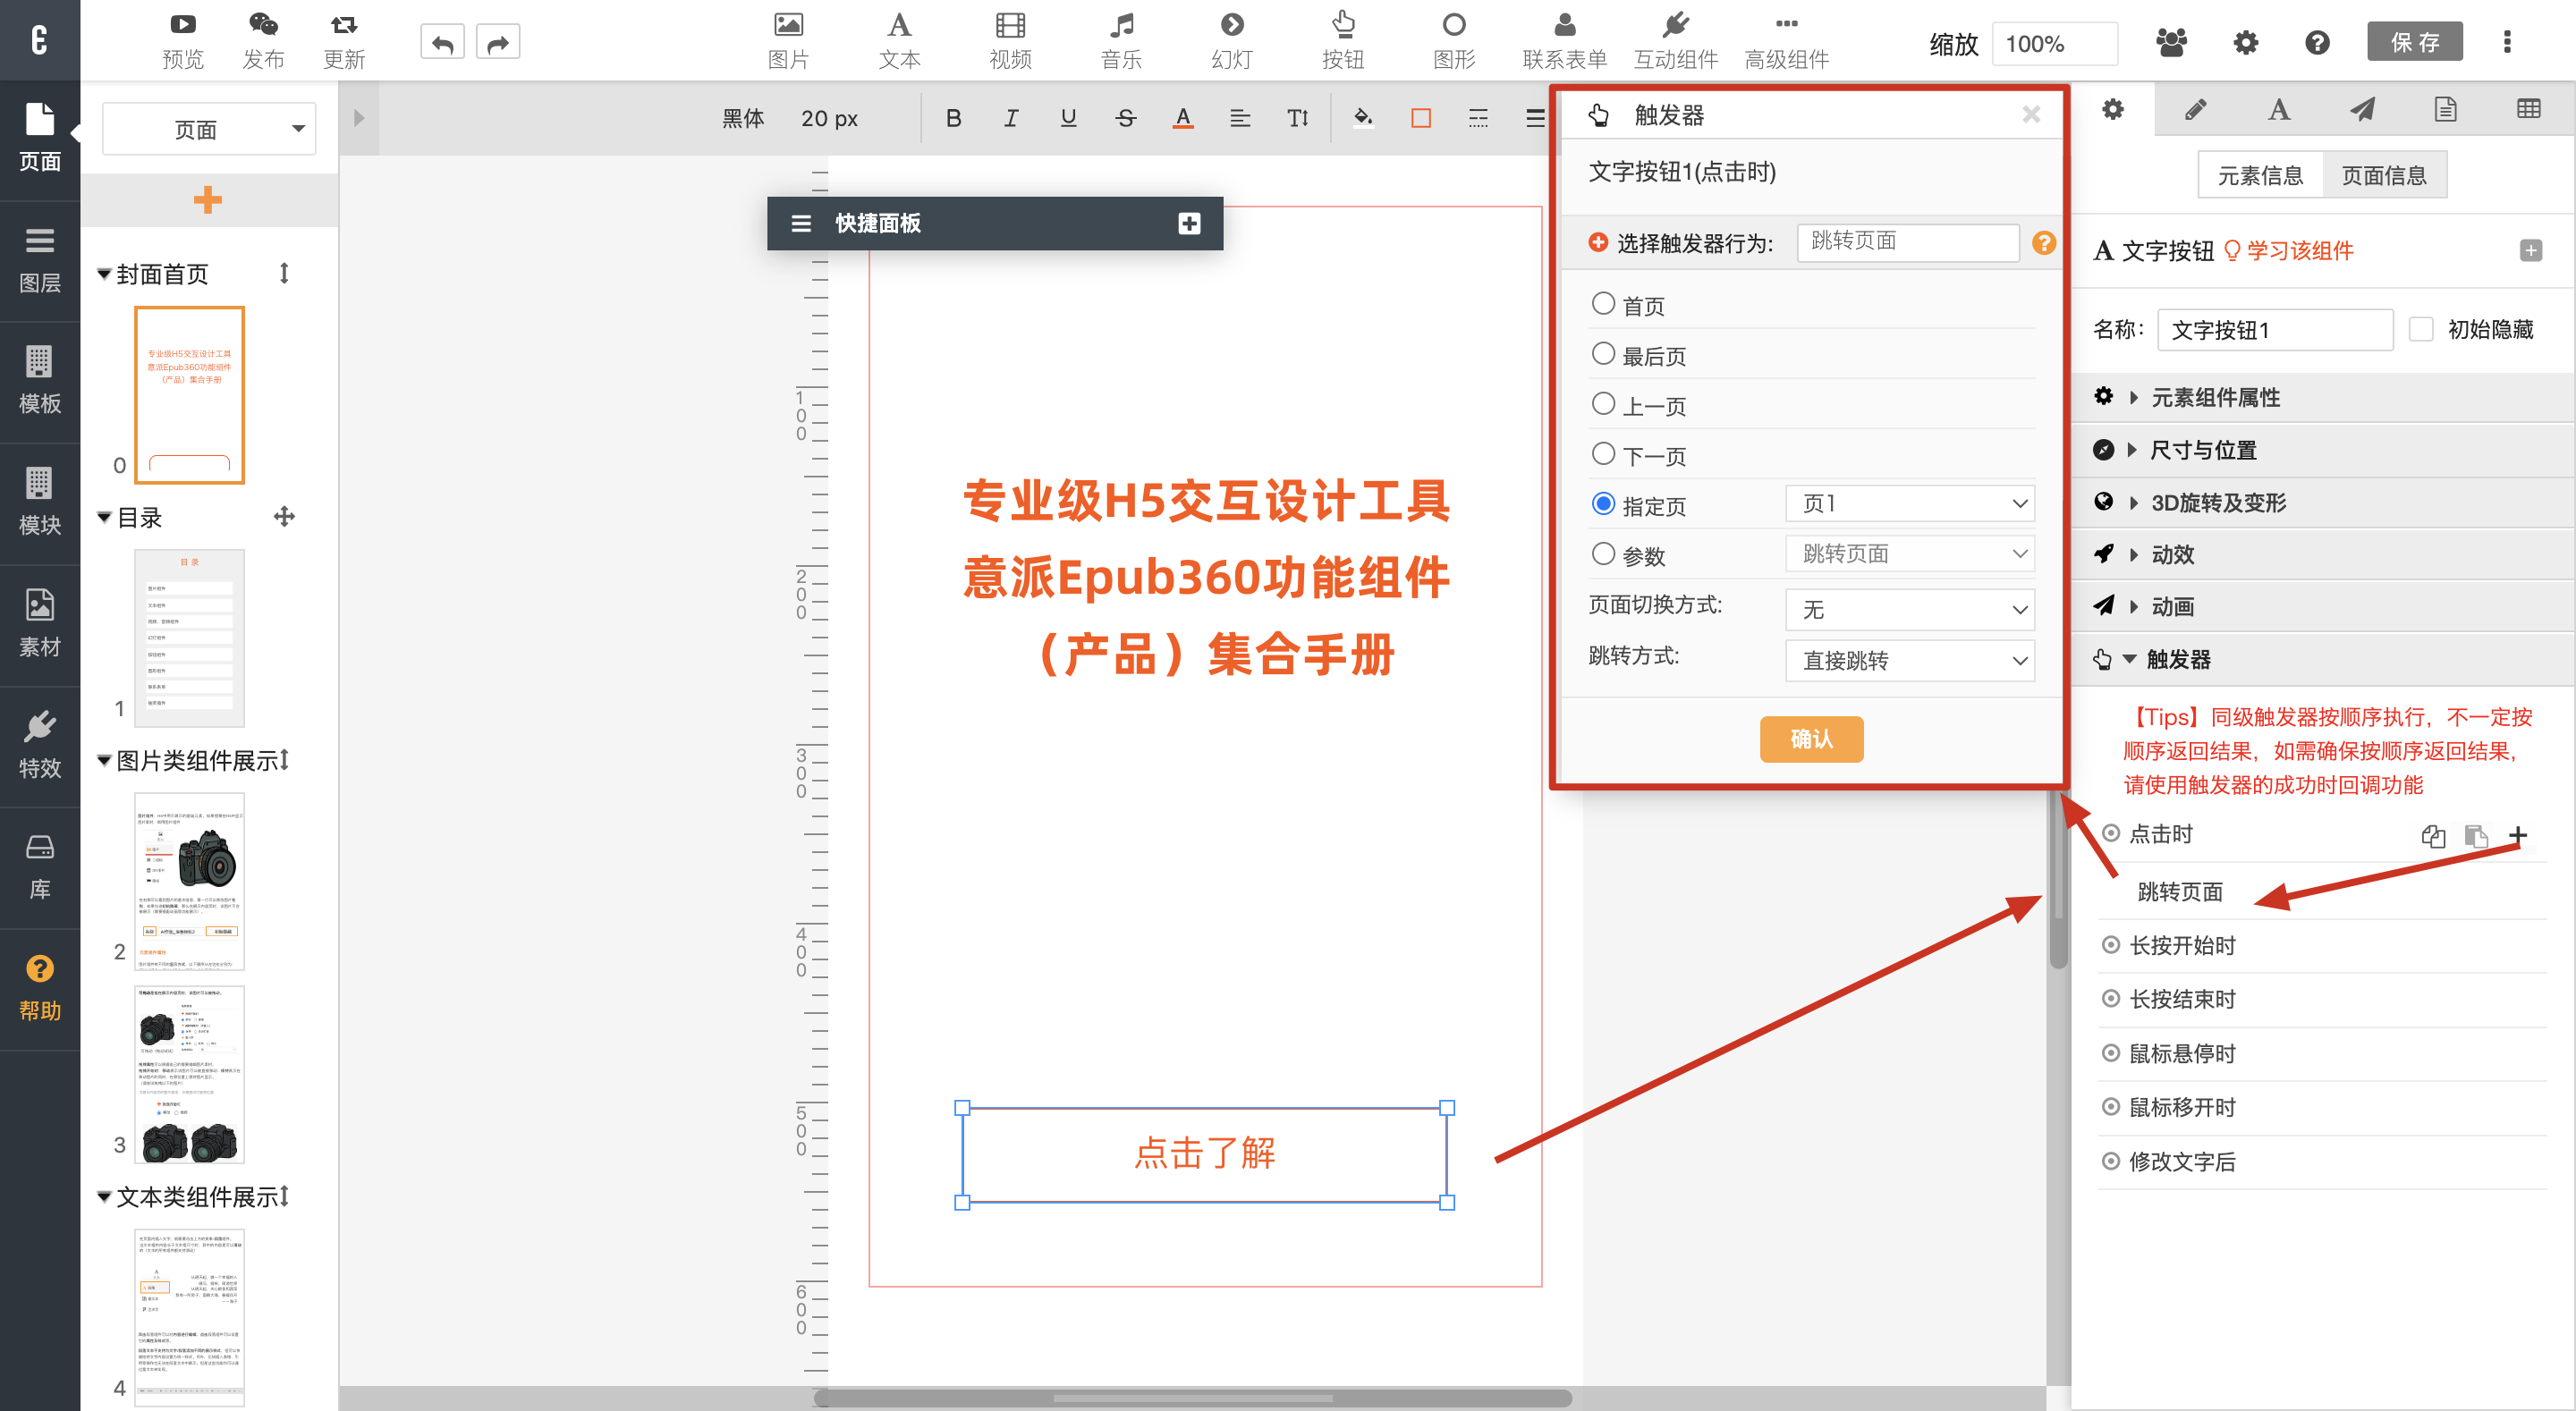Enable the 初始隐藏 checkbox
Viewport: 2576px width, 1411px height.
[2420, 329]
